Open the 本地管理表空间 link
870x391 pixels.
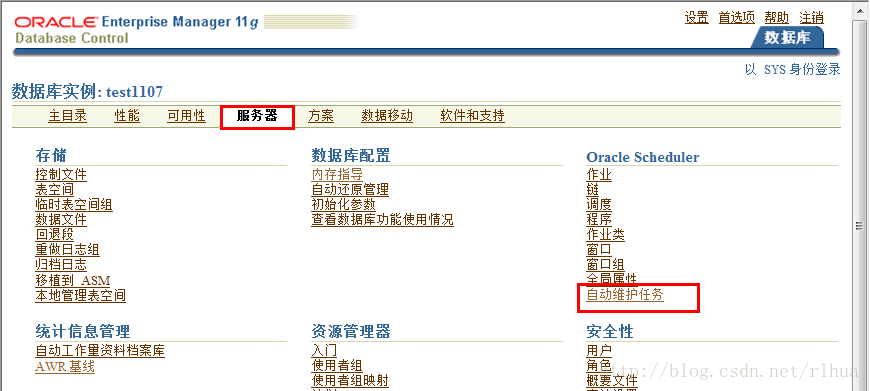80,296
